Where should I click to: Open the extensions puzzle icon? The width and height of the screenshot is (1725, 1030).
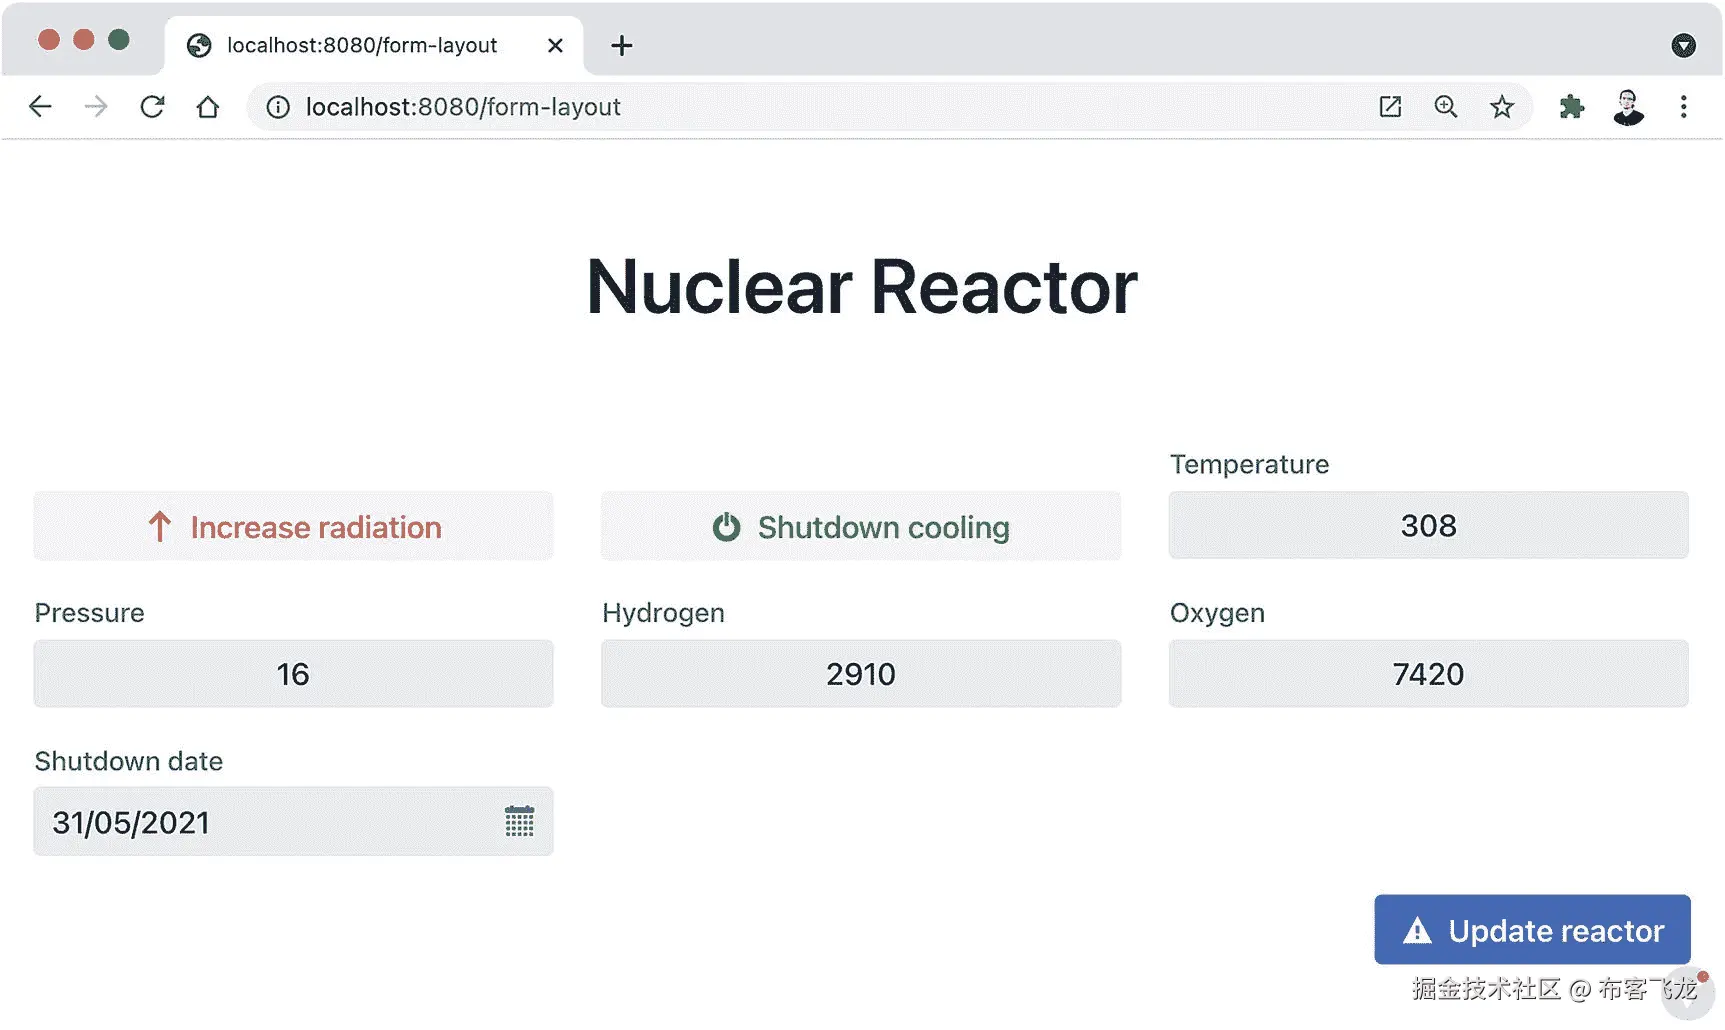[x=1571, y=107]
